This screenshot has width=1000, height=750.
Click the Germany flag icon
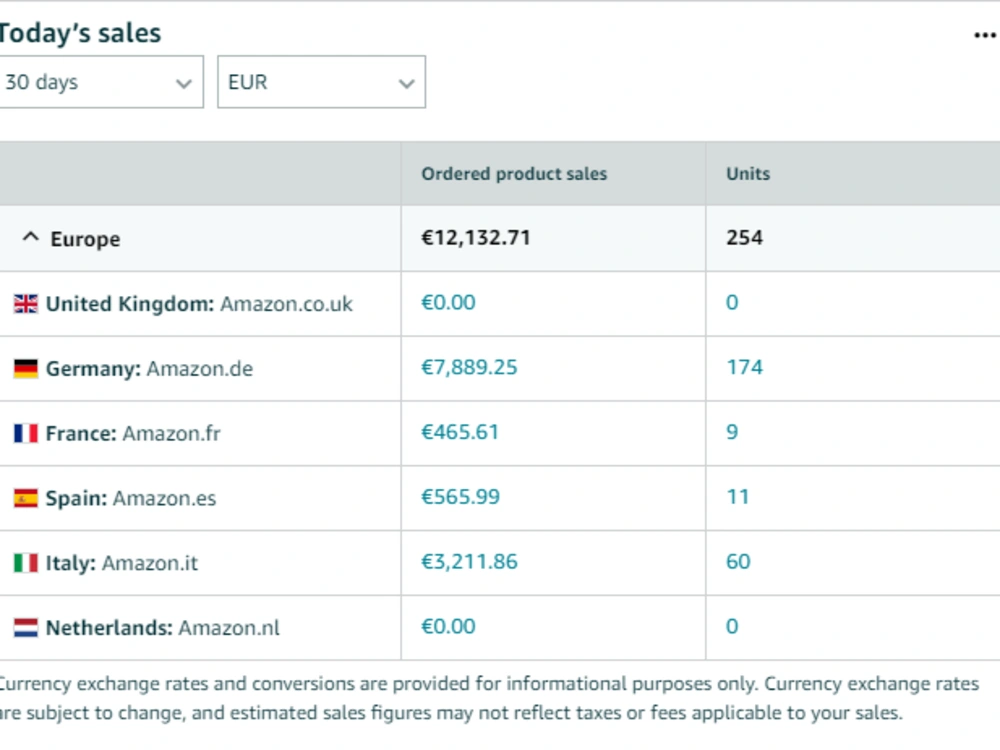pyautogui.click(x=26, y=369)
